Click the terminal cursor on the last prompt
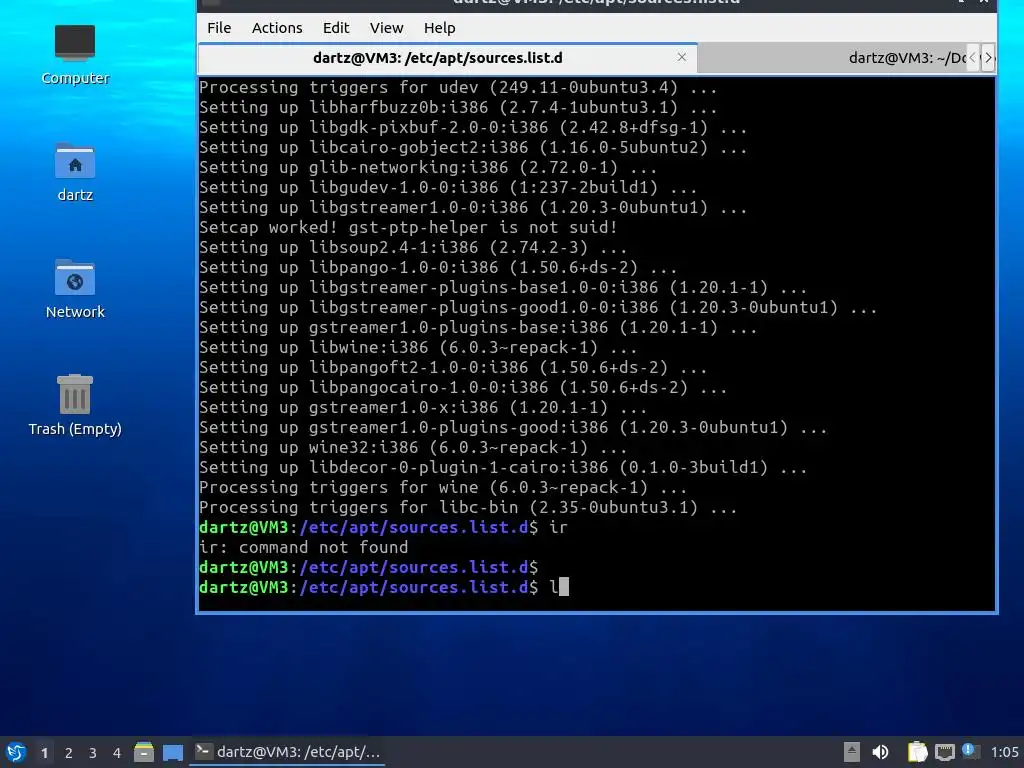This screenshot has height=768, width=1024. click(x=564, y=587)
